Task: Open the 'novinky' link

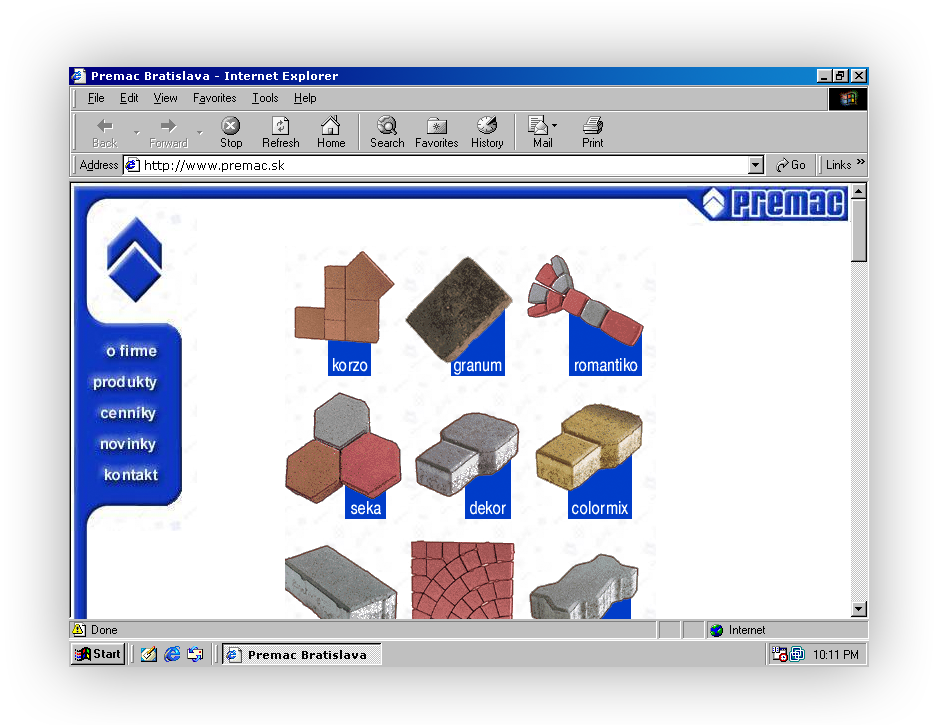Action: [128, 444]
